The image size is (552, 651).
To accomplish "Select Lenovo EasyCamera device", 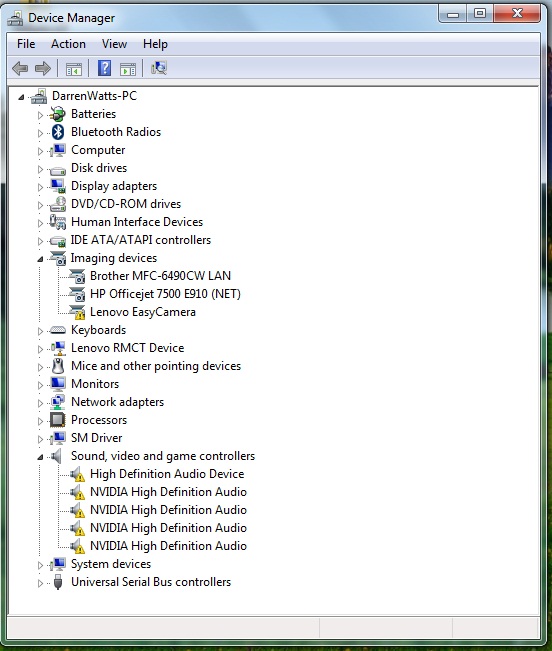I will (143, 312).
